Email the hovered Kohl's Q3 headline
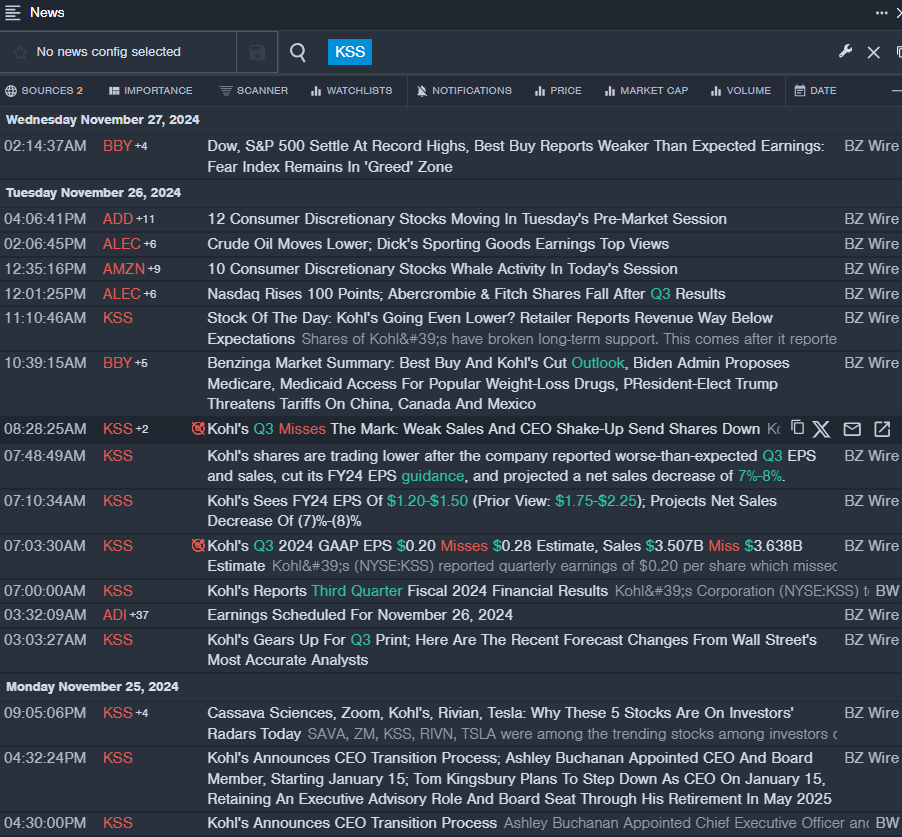The width and height of the screenshot is (902, 837). click(x=852, y=429)
